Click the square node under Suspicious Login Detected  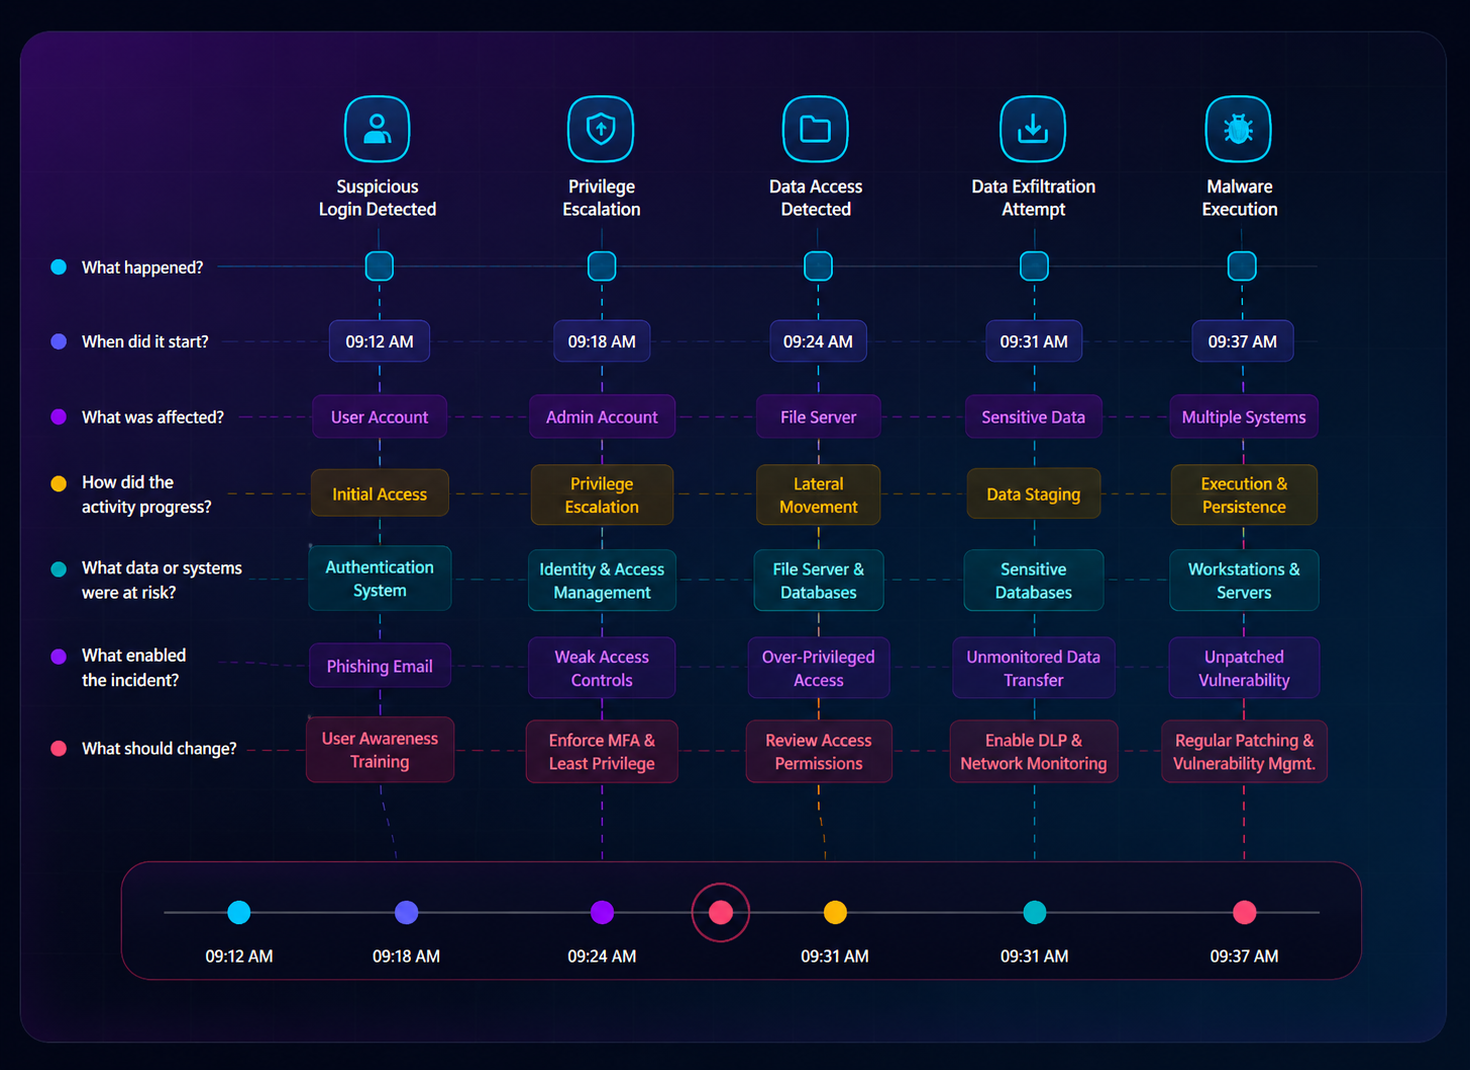[379, 266]
